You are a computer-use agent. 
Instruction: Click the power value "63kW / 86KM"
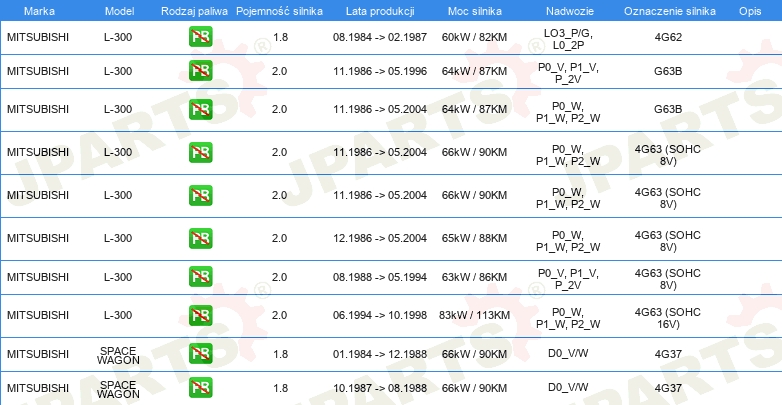(474, 277)
